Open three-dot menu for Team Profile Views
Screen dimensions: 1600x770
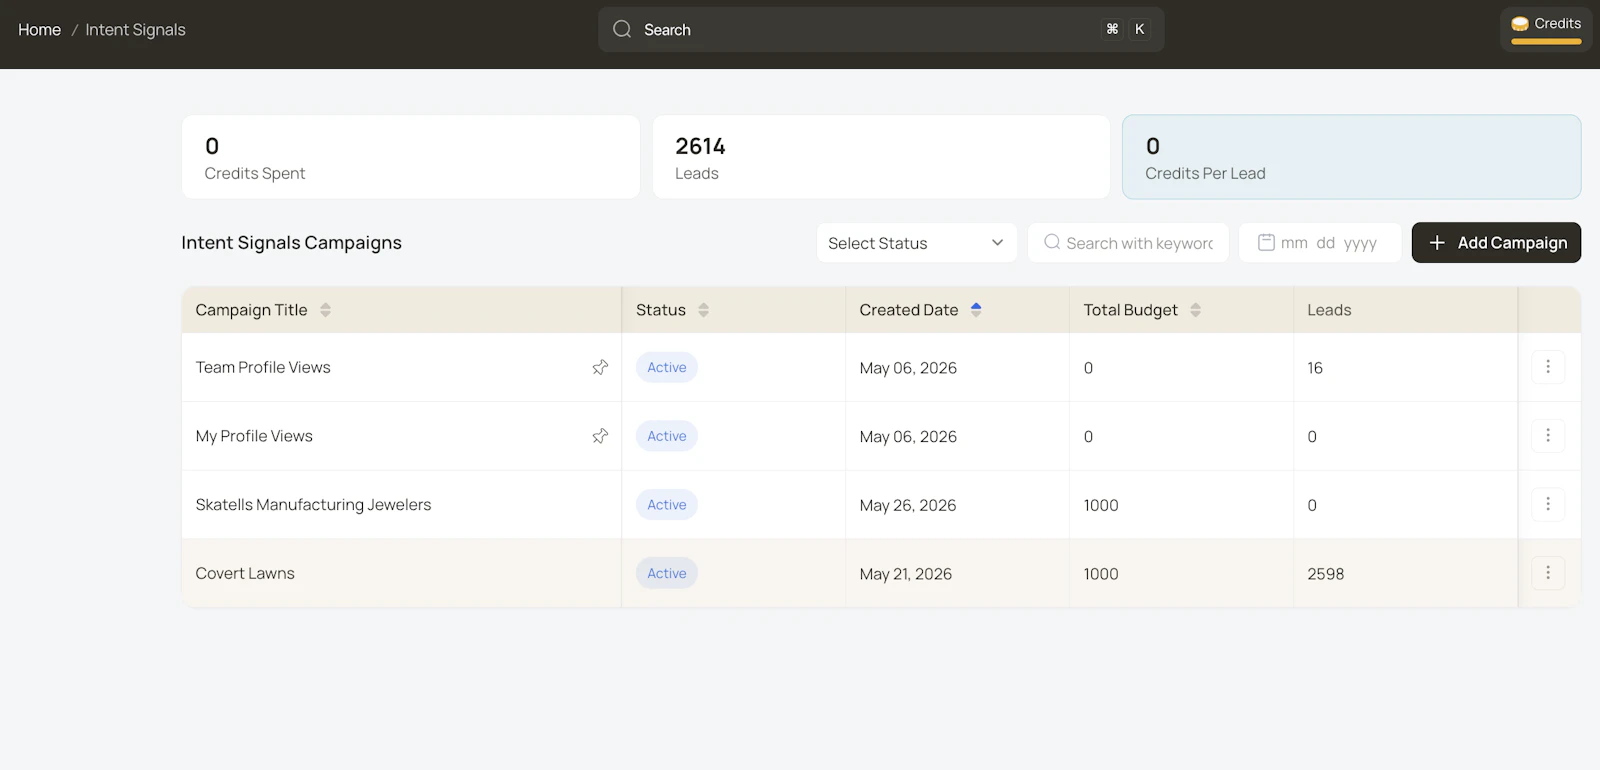1548,367
